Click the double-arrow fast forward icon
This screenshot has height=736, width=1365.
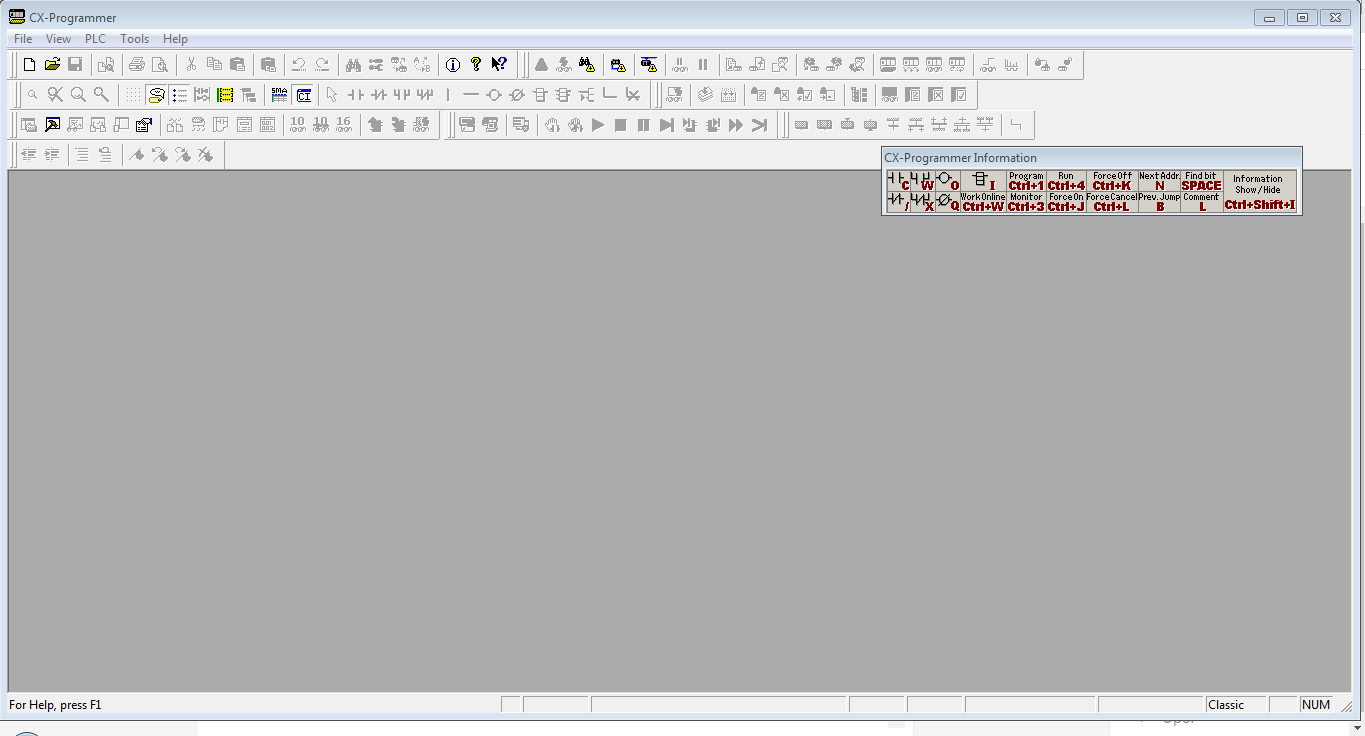click(736, 125)
